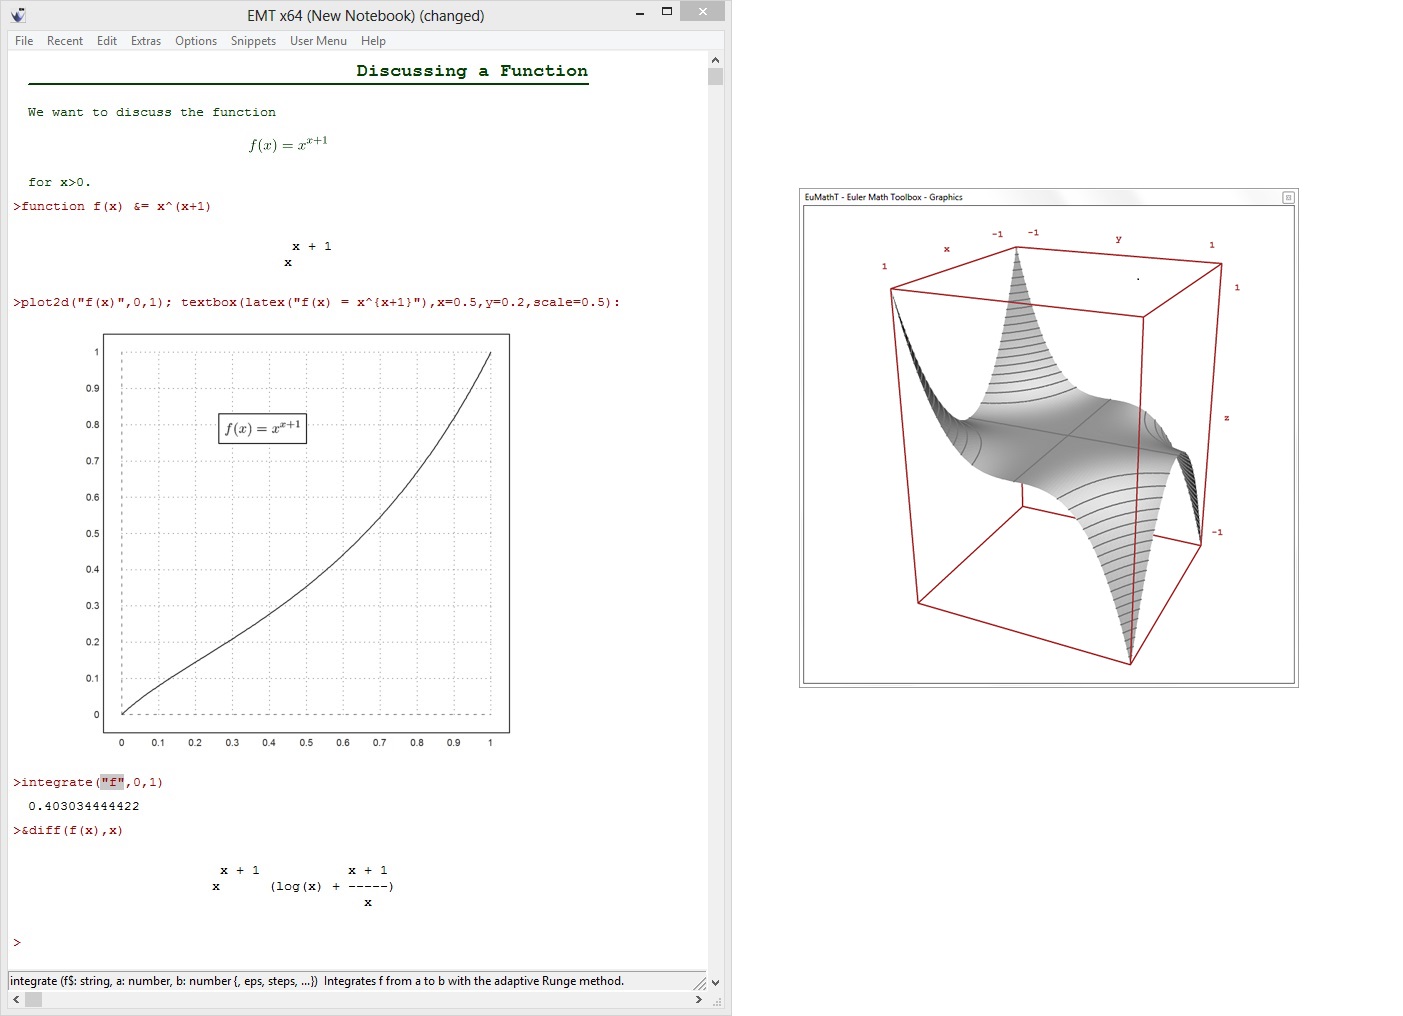Screen dimensions: 1403x1016
Task: Click the 'integrate("f",0,1)' command line
Action: 88,782
